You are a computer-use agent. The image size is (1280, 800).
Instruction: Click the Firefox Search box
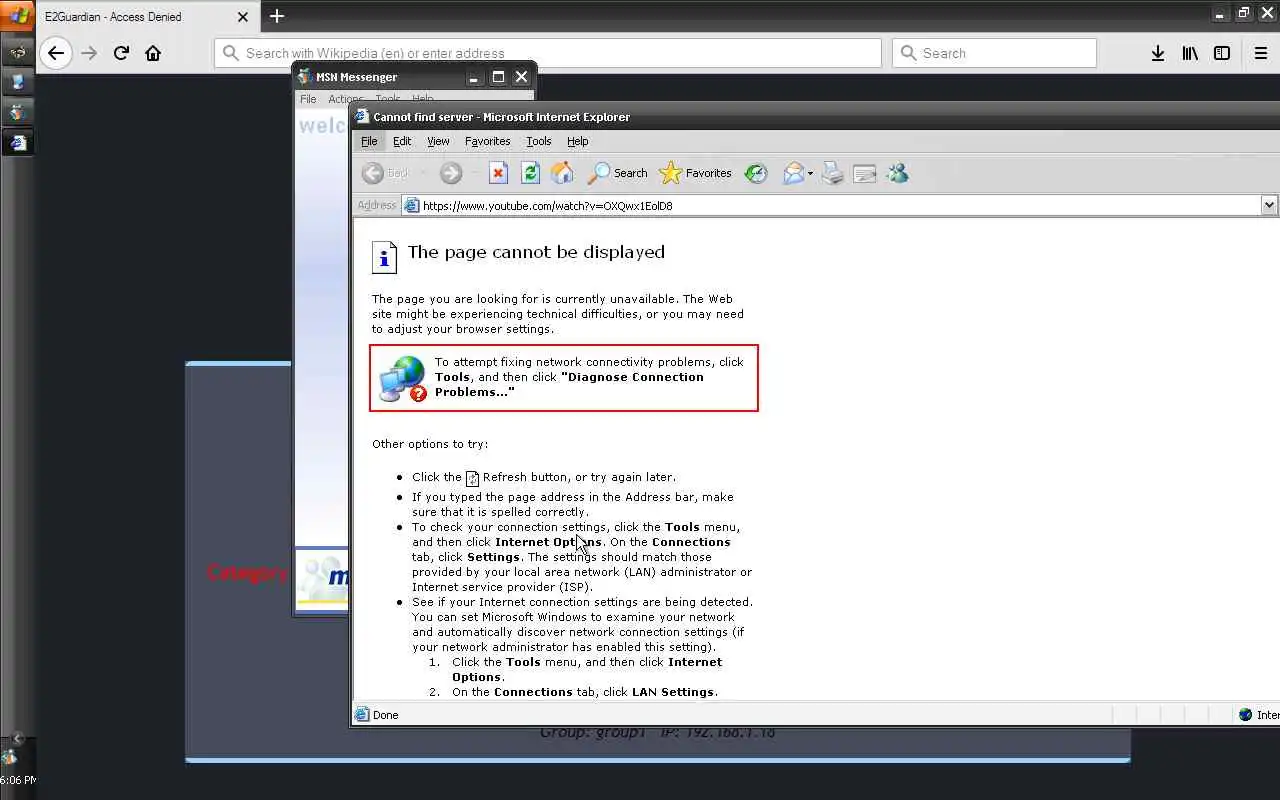pos(994,53)
